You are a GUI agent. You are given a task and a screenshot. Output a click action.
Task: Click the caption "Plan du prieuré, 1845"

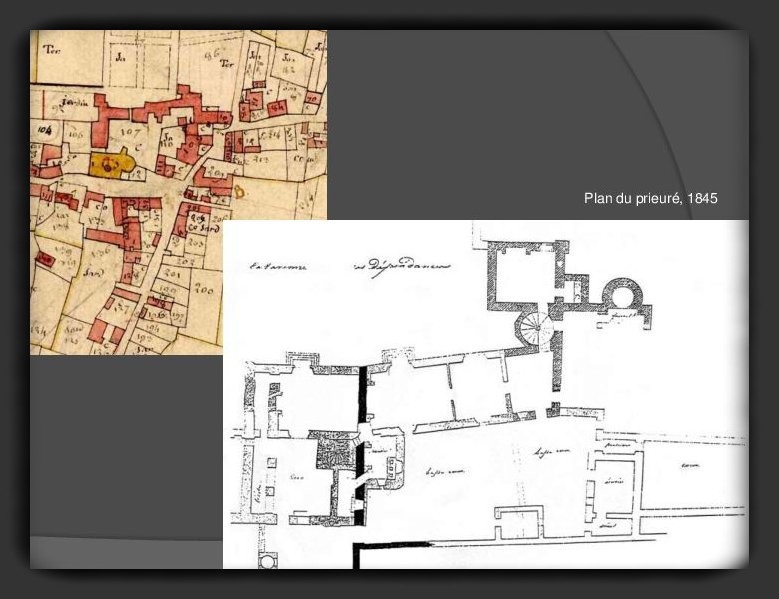click(650, 199)
